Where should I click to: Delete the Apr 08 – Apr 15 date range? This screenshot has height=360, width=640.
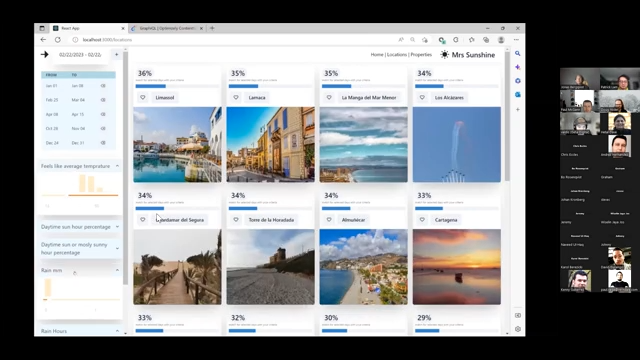click(103, 114)
